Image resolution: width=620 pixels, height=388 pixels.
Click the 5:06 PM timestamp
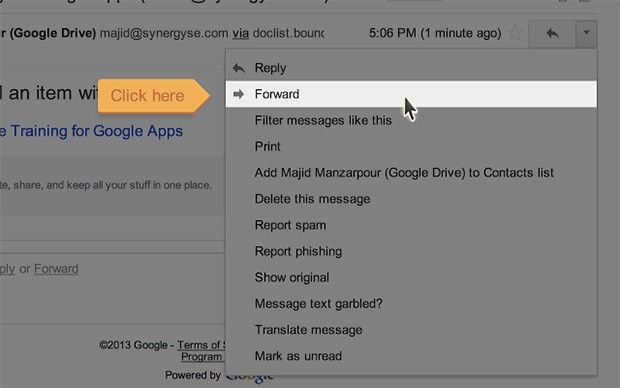tap(435, 33)
